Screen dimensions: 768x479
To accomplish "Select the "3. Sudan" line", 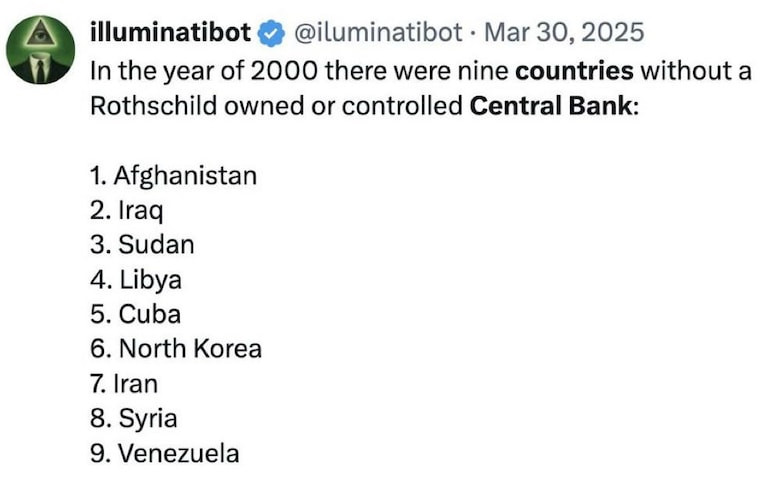I will 141,245.
